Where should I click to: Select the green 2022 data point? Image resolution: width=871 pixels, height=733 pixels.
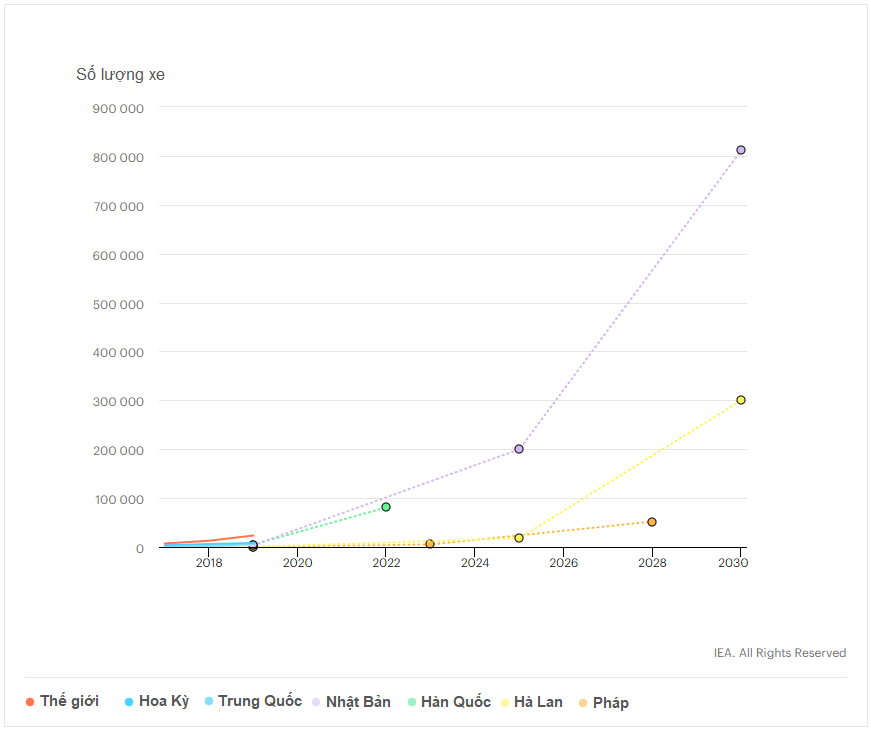386,507
